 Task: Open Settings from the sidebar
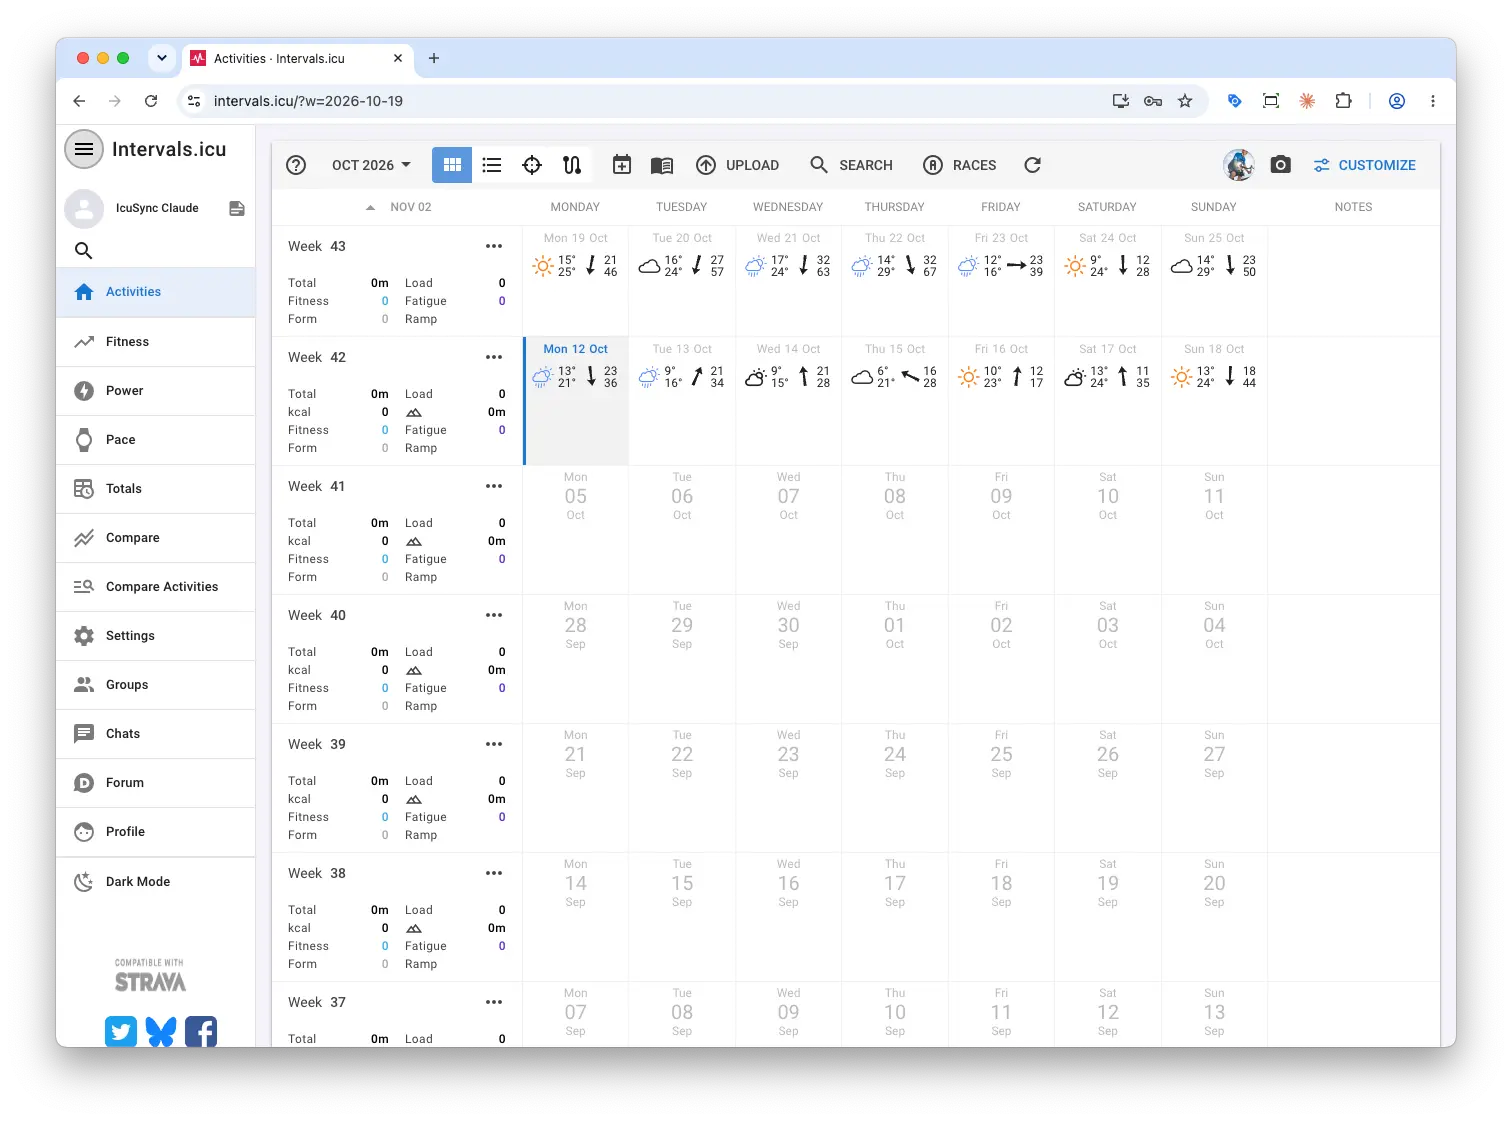click(x=156, y=636)
